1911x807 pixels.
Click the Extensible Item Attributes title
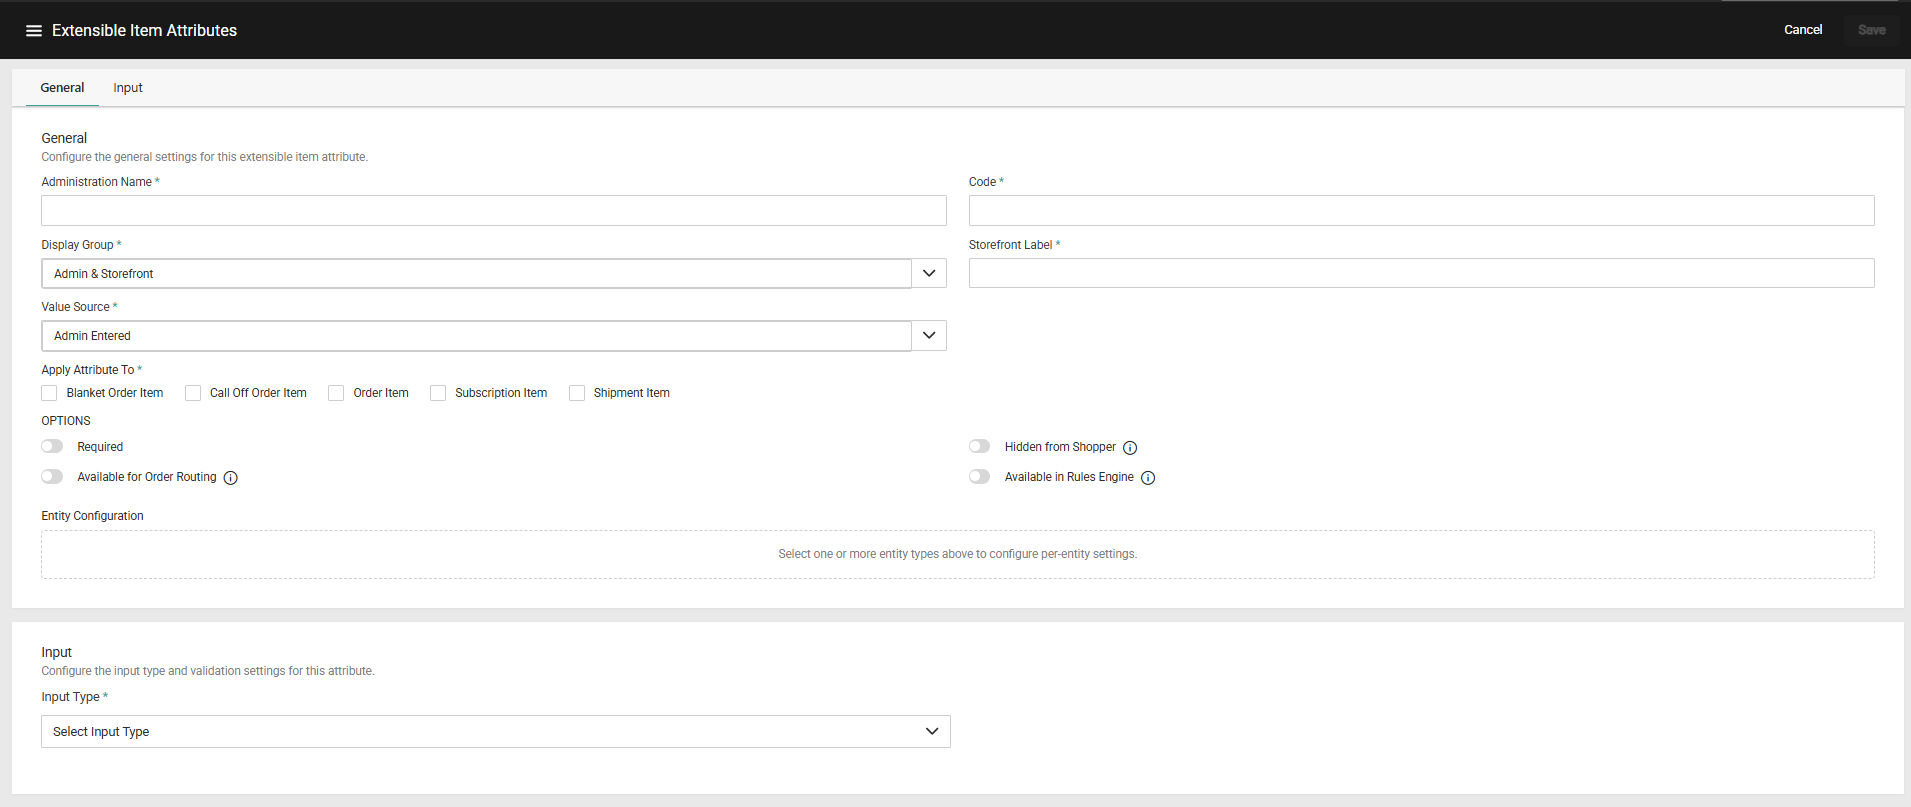click(x=144, y=31)
